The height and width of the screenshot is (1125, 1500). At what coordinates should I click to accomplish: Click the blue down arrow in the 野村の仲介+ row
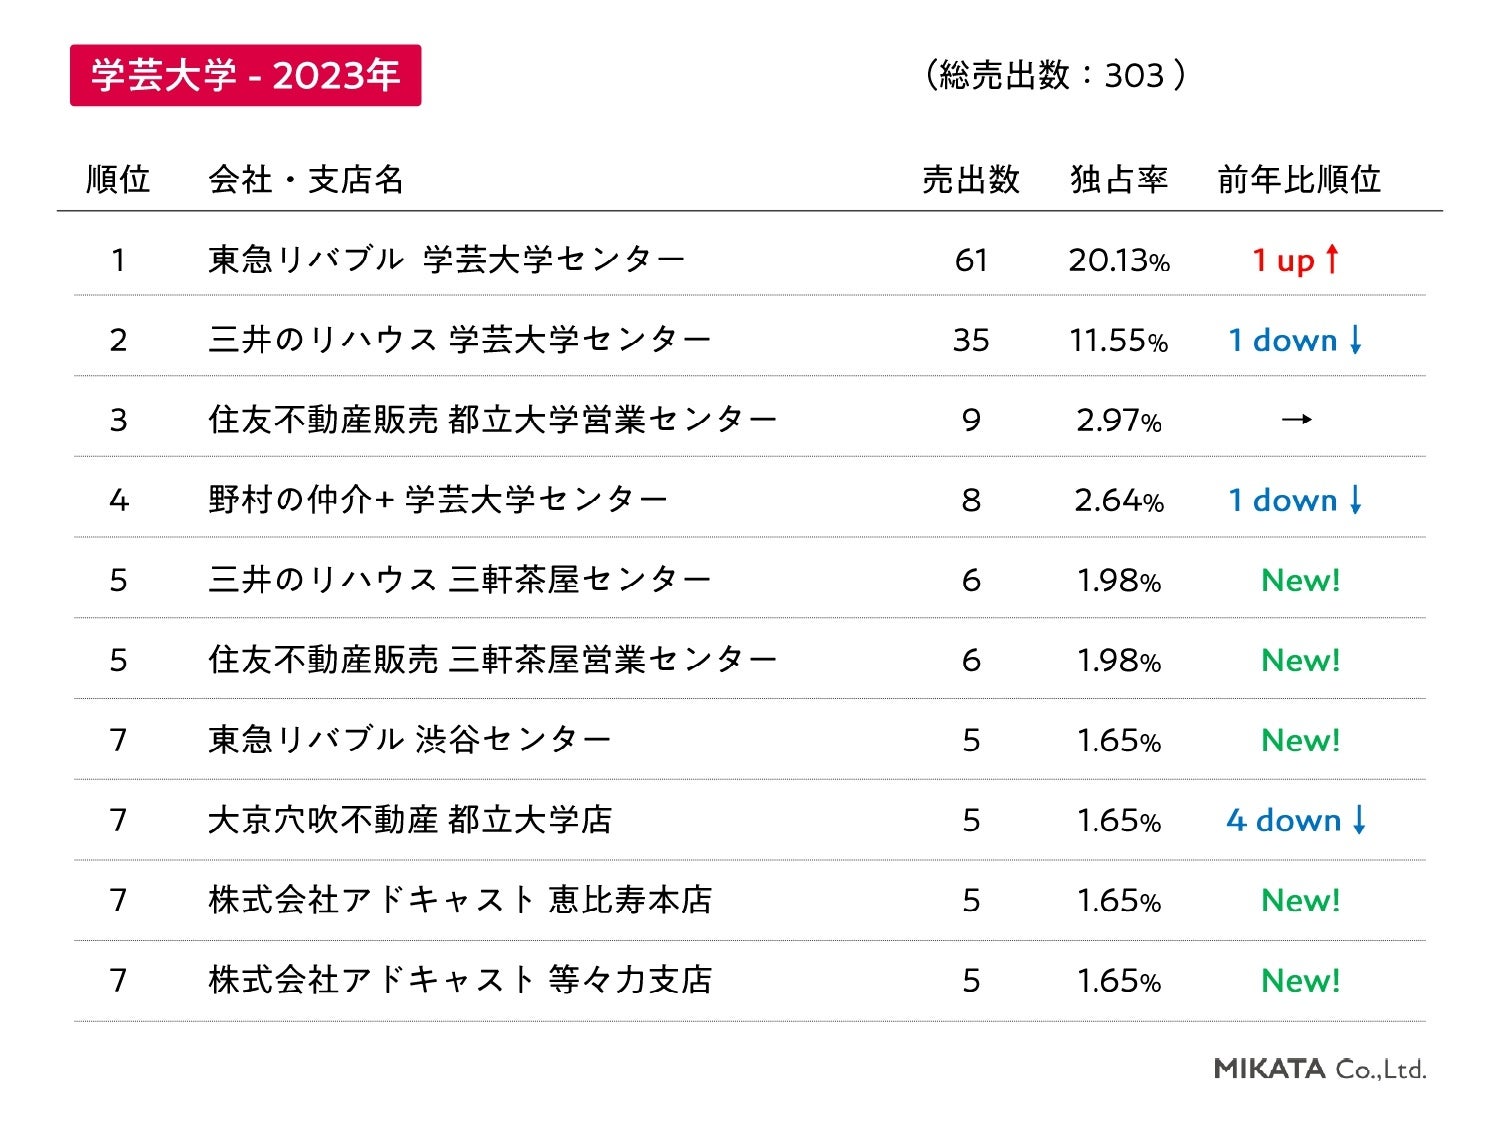(1355, 500)
